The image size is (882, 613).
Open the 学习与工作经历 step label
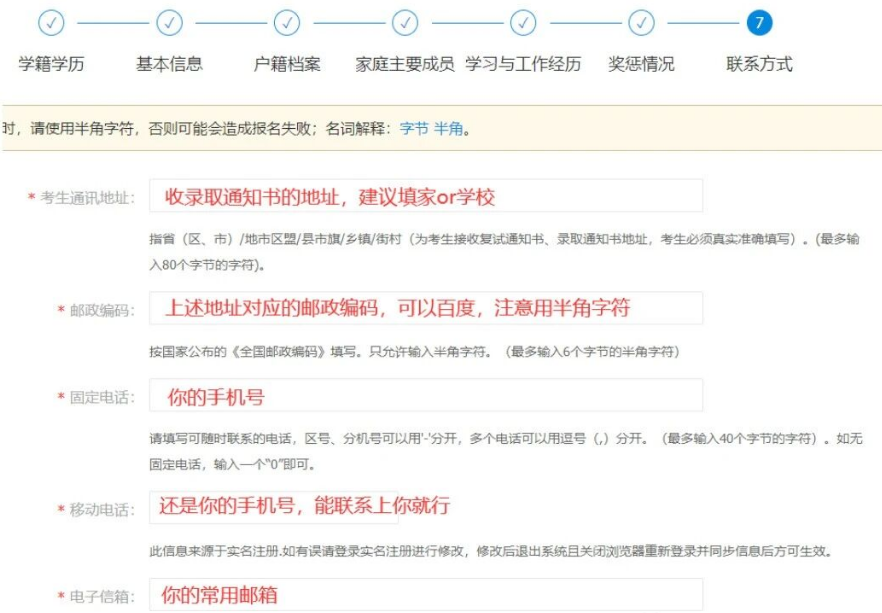pos(523,64)
